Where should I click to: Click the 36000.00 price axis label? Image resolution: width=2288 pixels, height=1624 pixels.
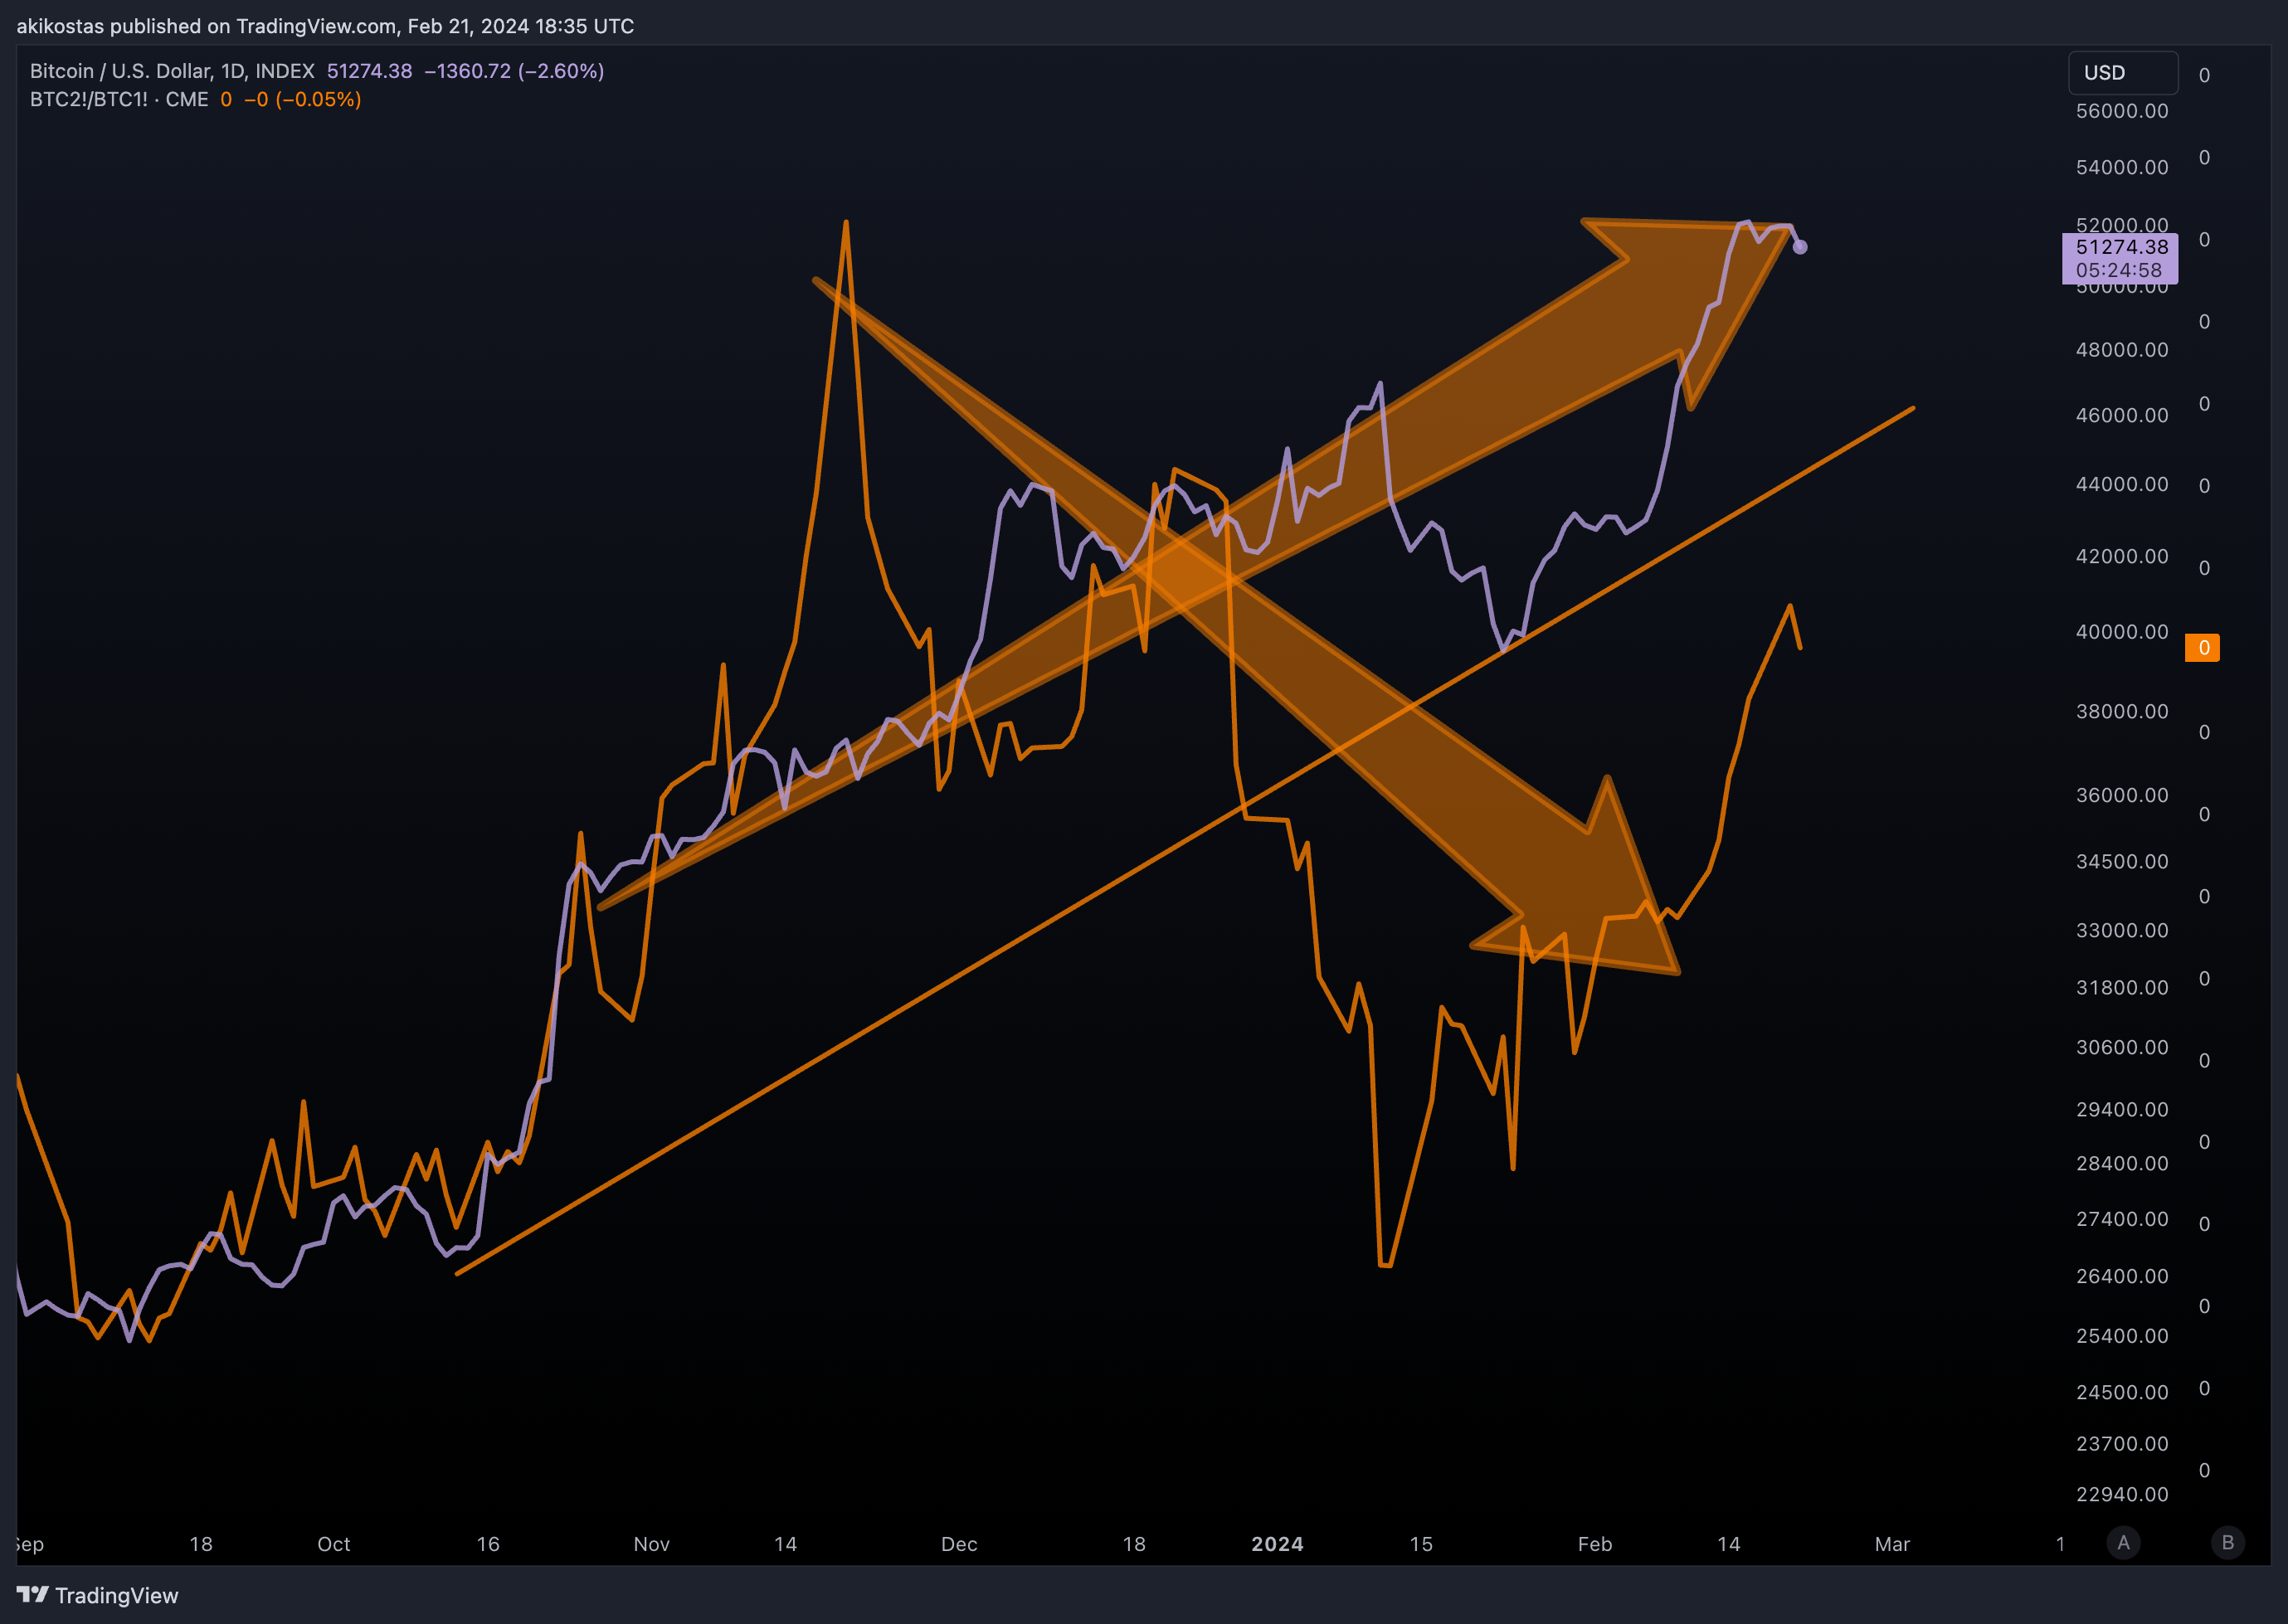[2122, 795]
